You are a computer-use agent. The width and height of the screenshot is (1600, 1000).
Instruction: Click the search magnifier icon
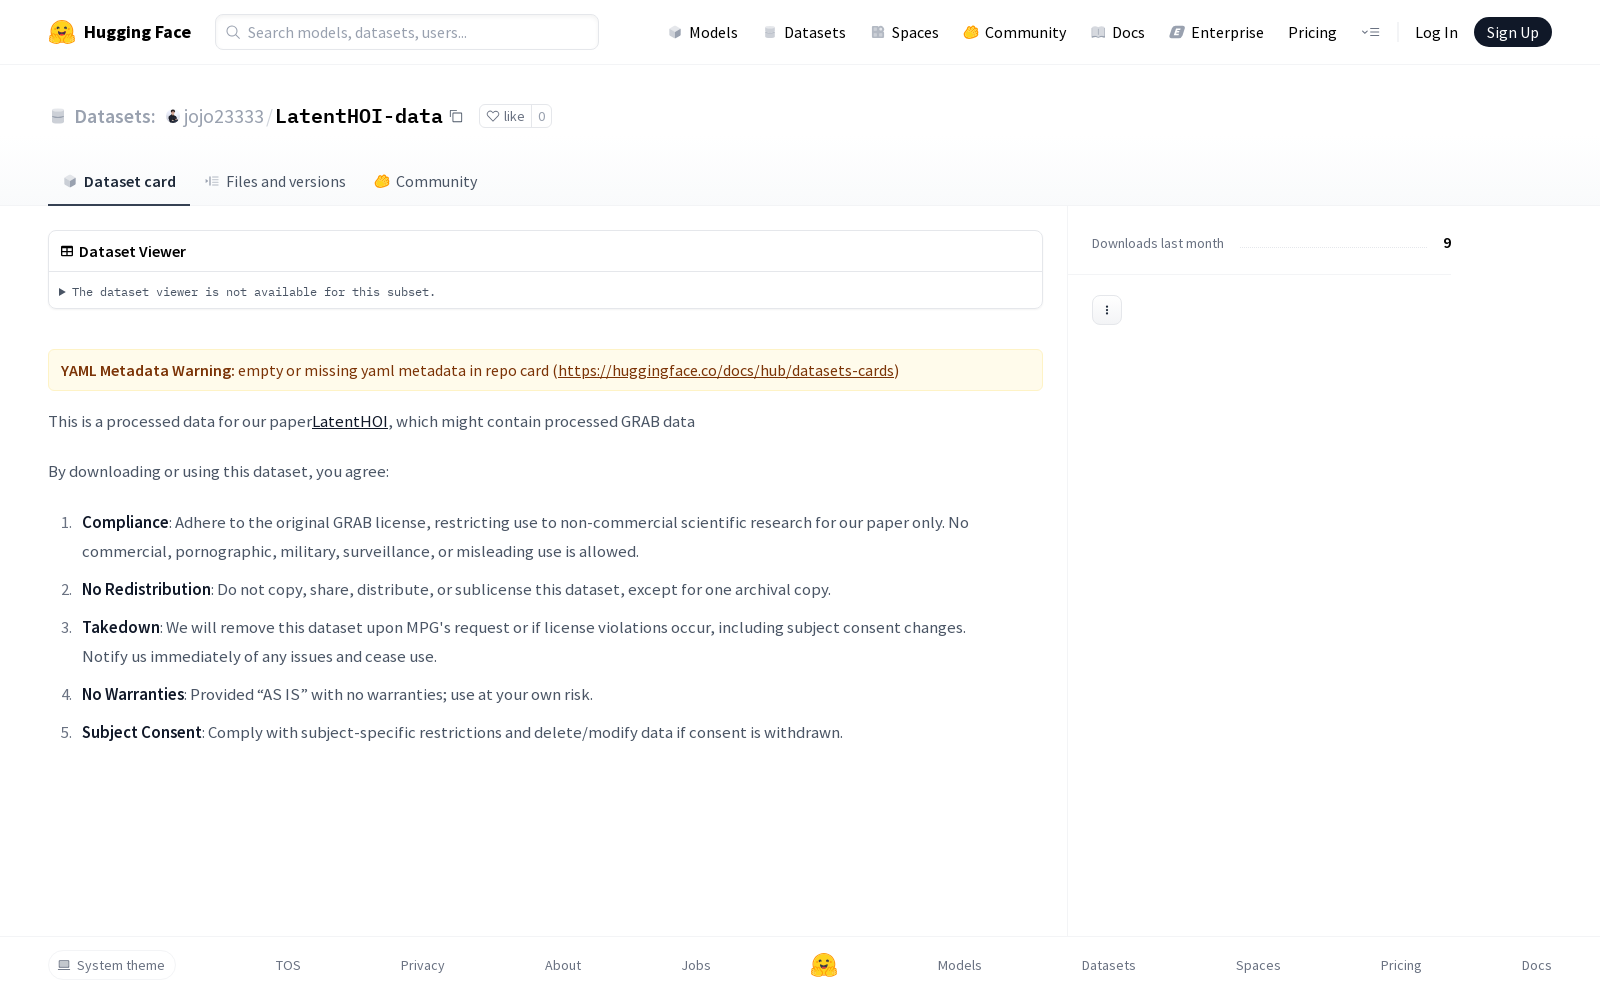(x=233, y=32)
